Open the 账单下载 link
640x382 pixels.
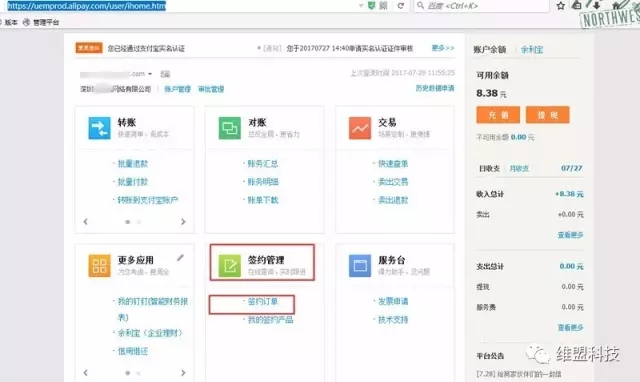coord(263,200)
